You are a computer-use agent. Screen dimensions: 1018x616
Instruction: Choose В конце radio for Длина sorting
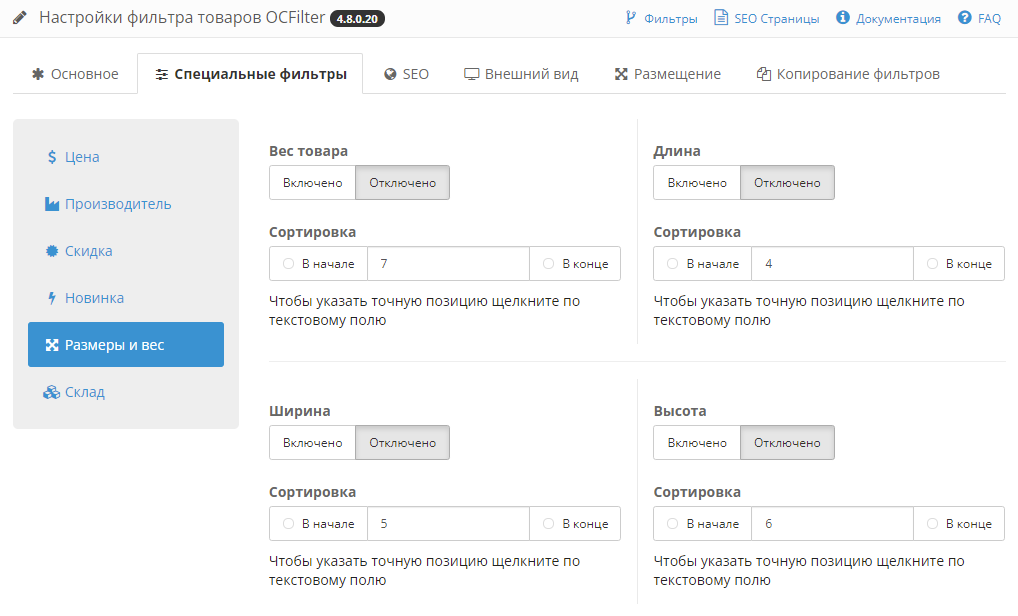pyautogui.click(x=932, y=264)
